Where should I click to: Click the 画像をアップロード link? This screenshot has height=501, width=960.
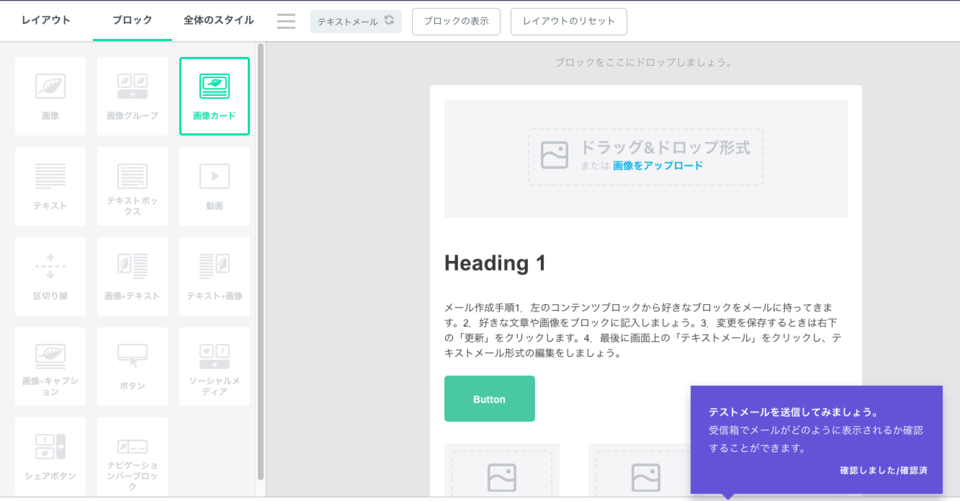(658, 165)
